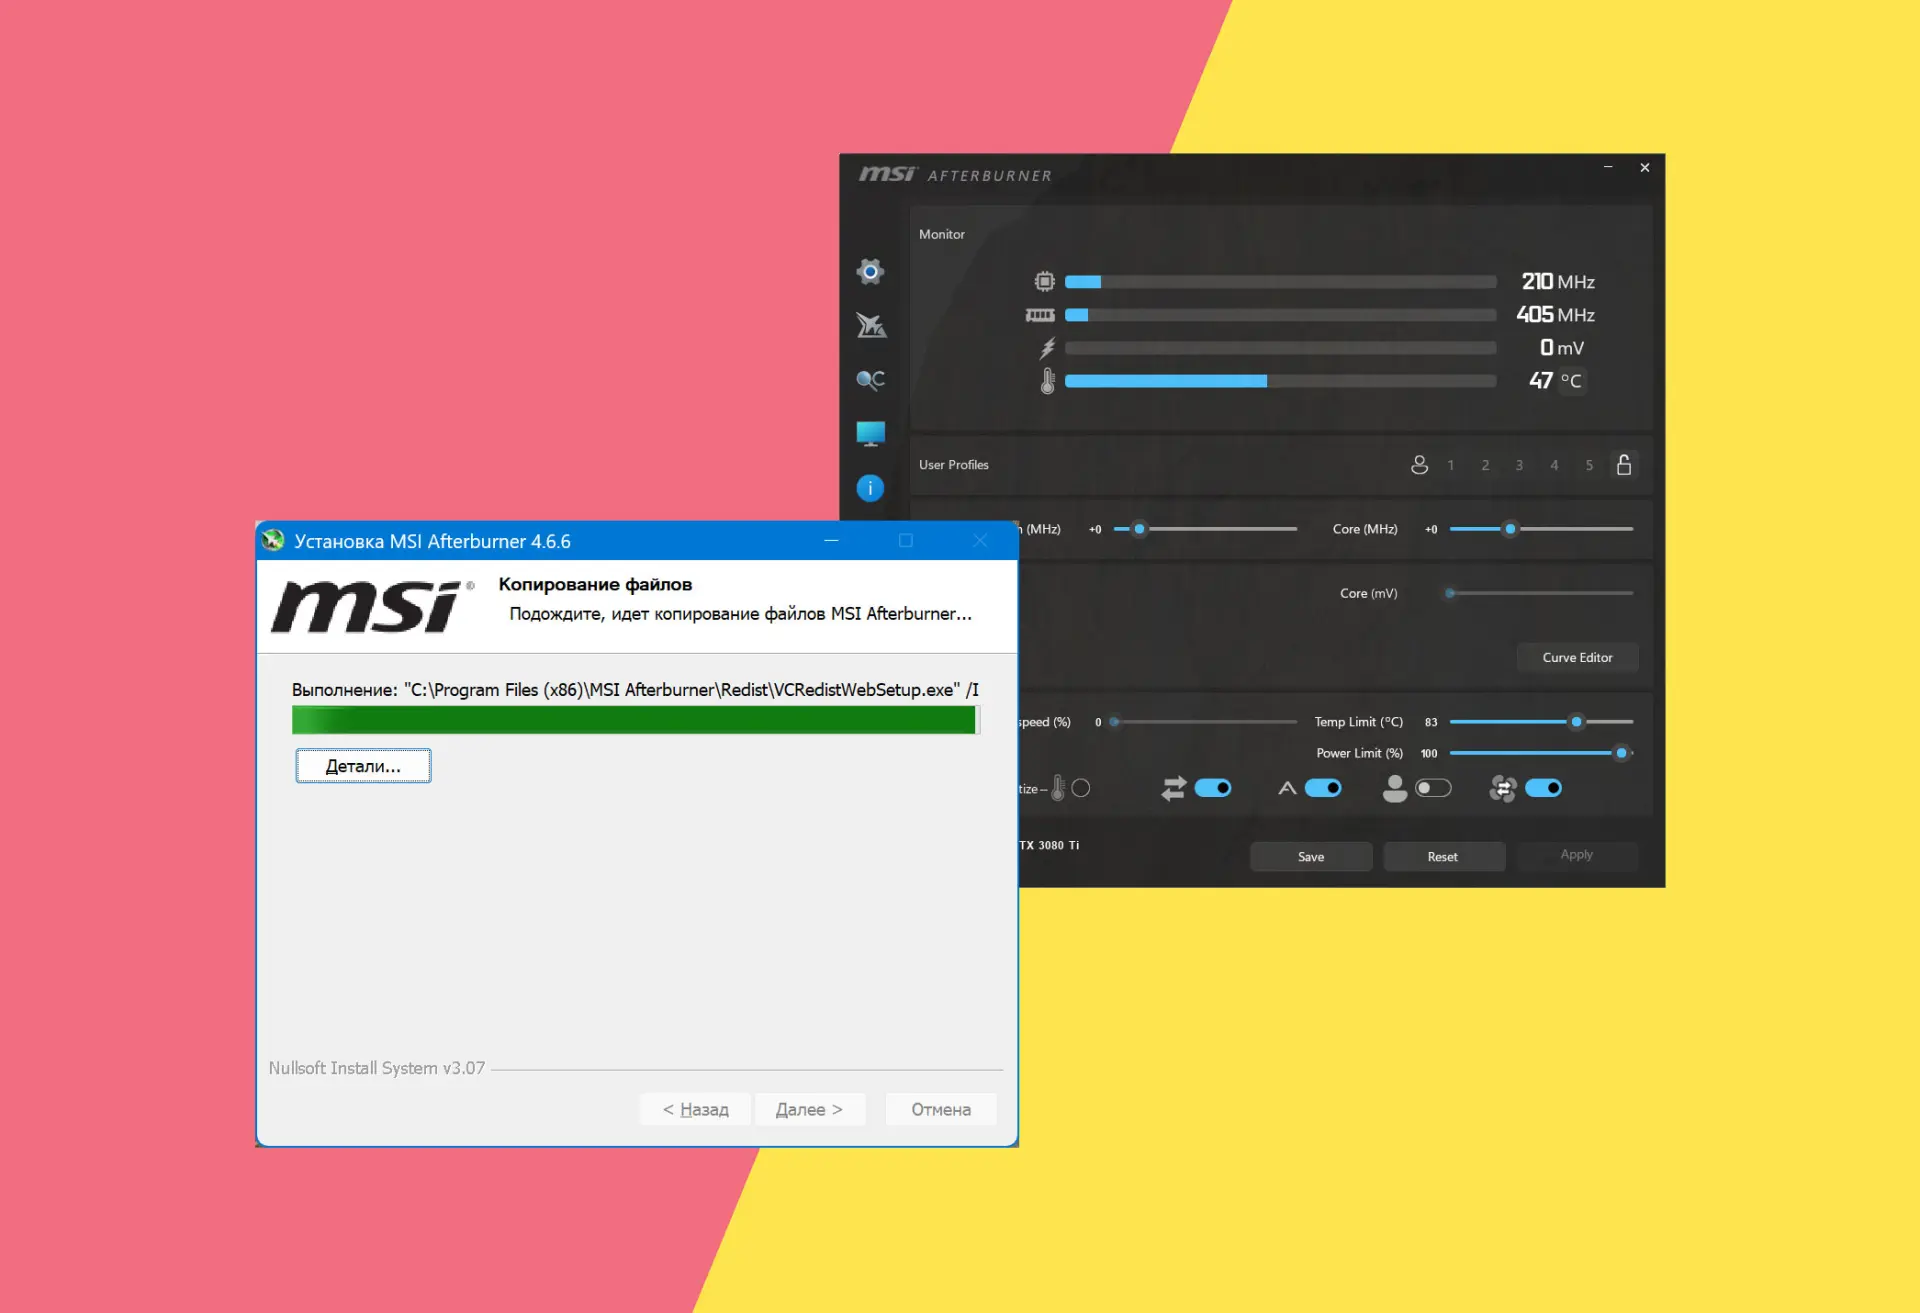Select user profile slot 5

[x=1589, y=466]
